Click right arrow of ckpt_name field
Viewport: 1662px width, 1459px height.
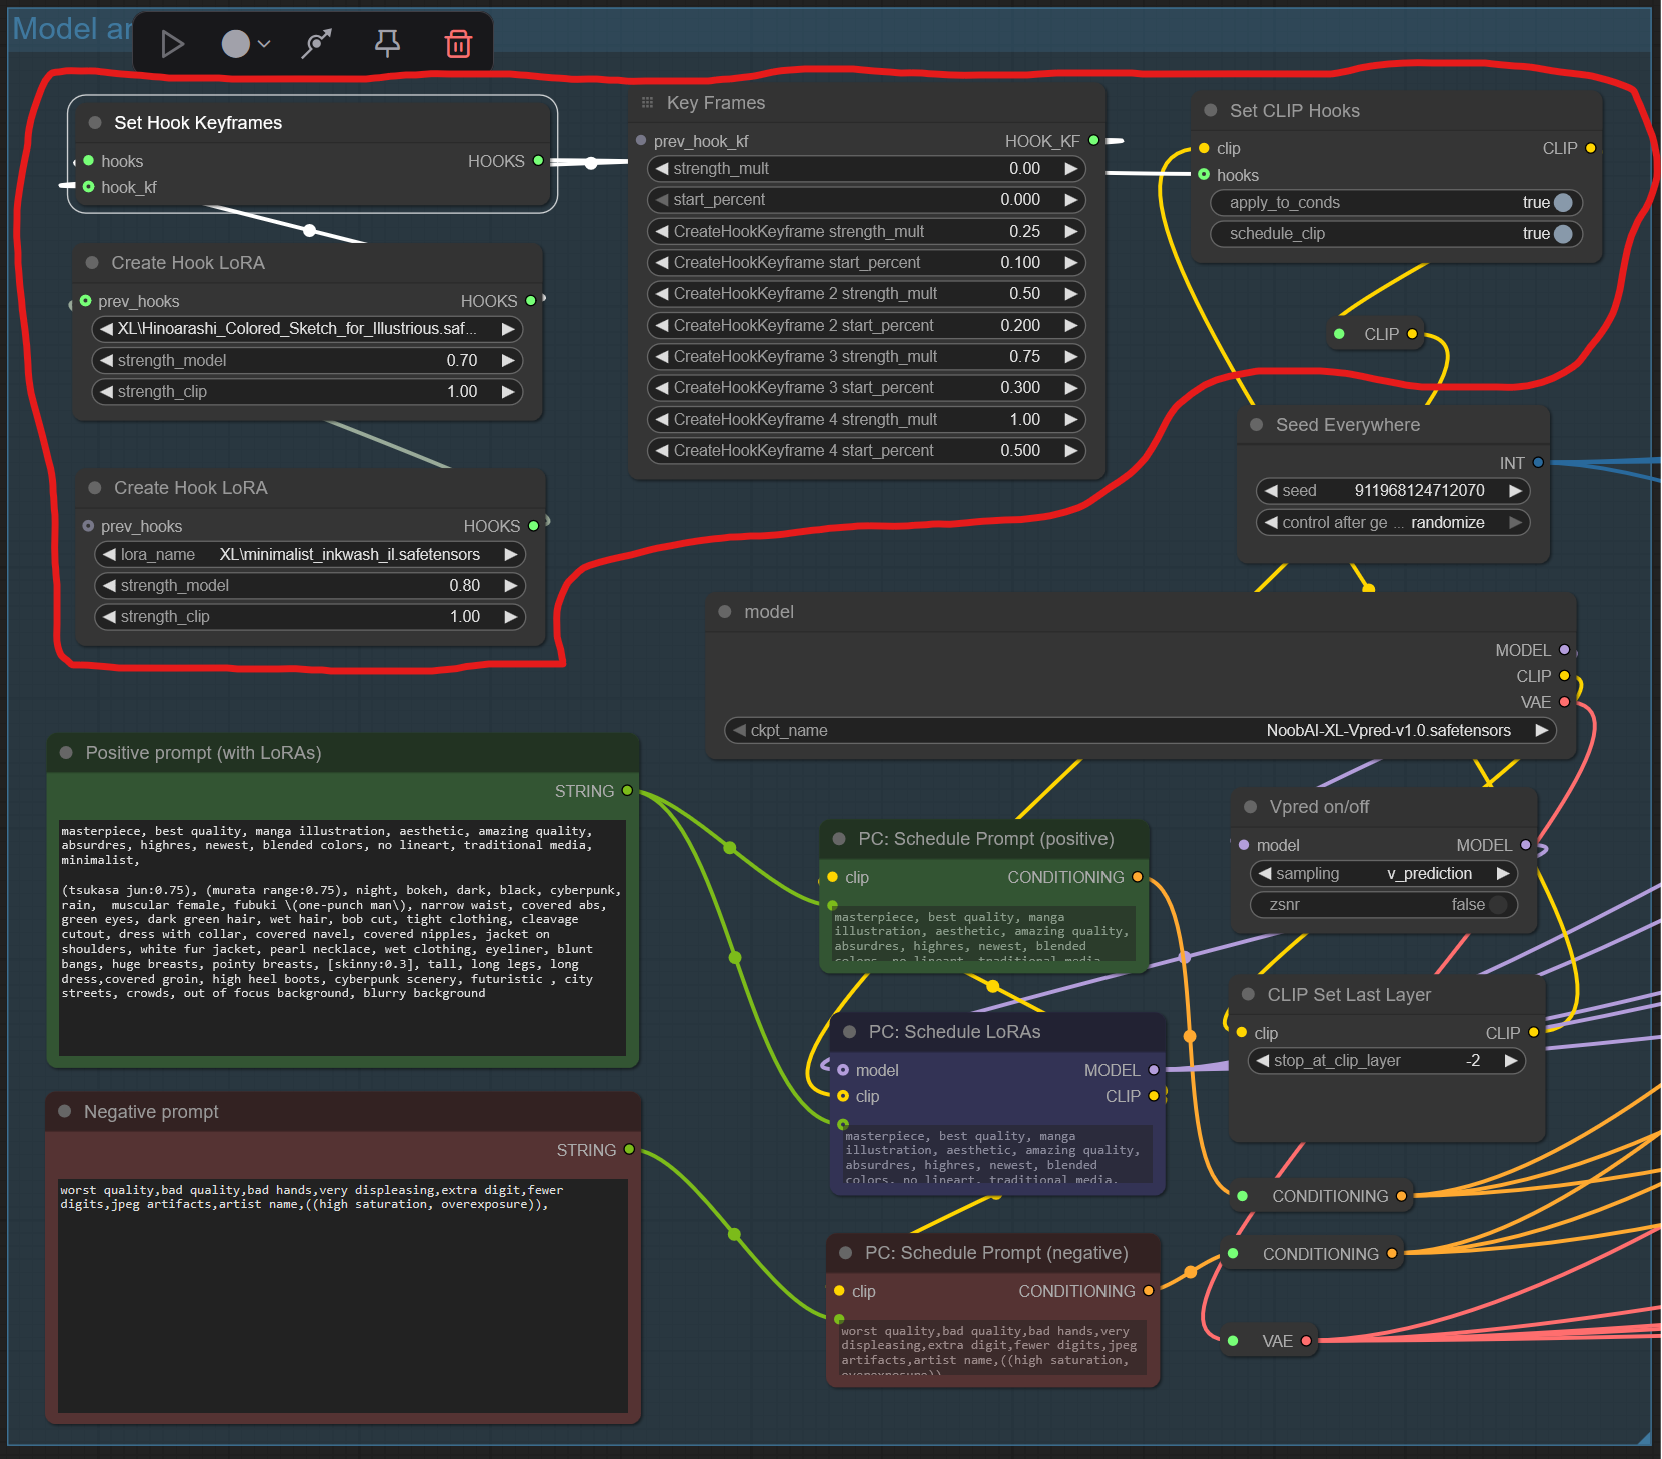pyautogui.click(x=1542, y=731)
